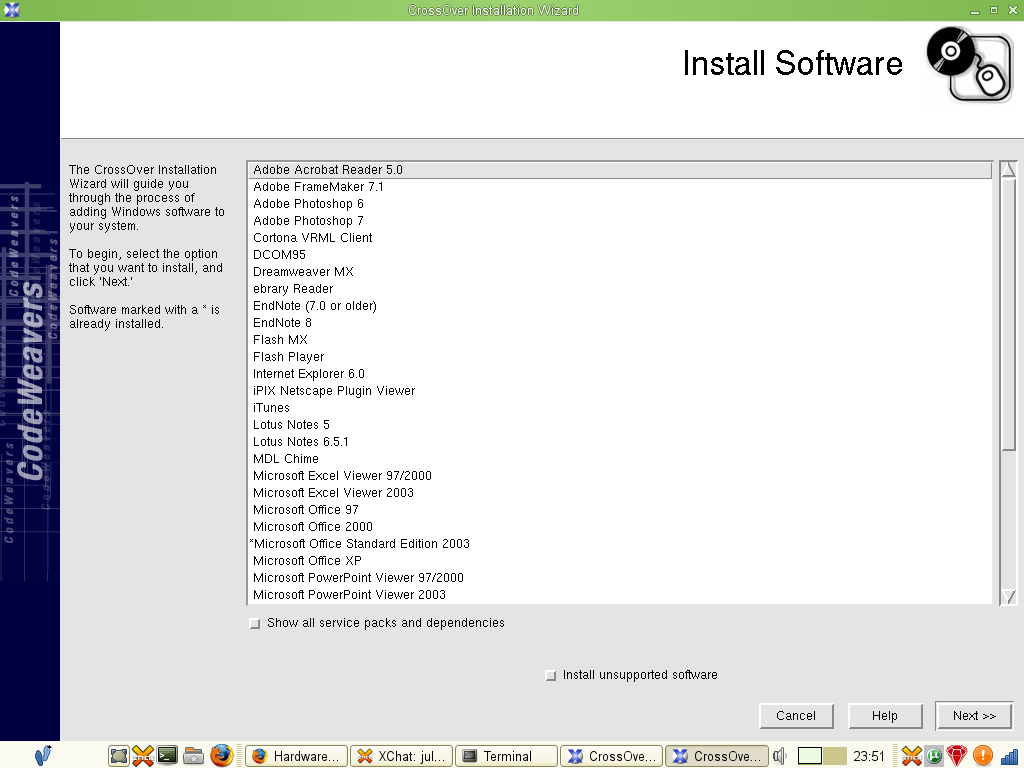The width and height of the screenshot is (1024, 768).
Task: Select Microsoft PowerPoint Viewer 2003
Action: pos(620,594)
